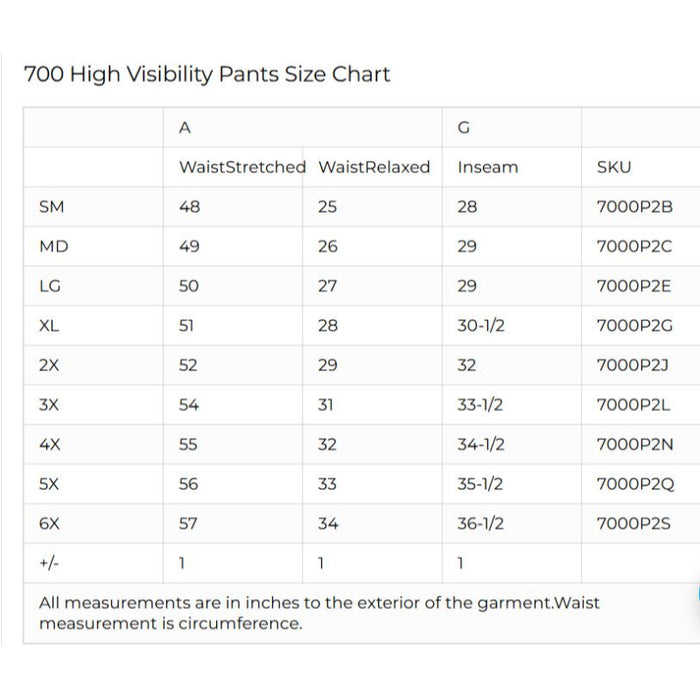Select SKU cell 7000P2S
Image resolution: width=700 pixels, height=700 pixels.
coord(634,523)
